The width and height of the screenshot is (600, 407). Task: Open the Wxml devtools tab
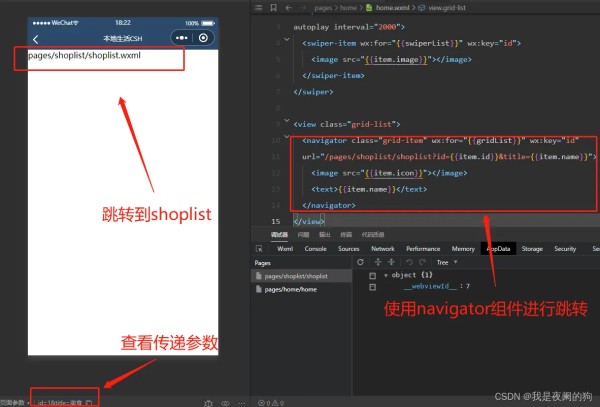285,249
